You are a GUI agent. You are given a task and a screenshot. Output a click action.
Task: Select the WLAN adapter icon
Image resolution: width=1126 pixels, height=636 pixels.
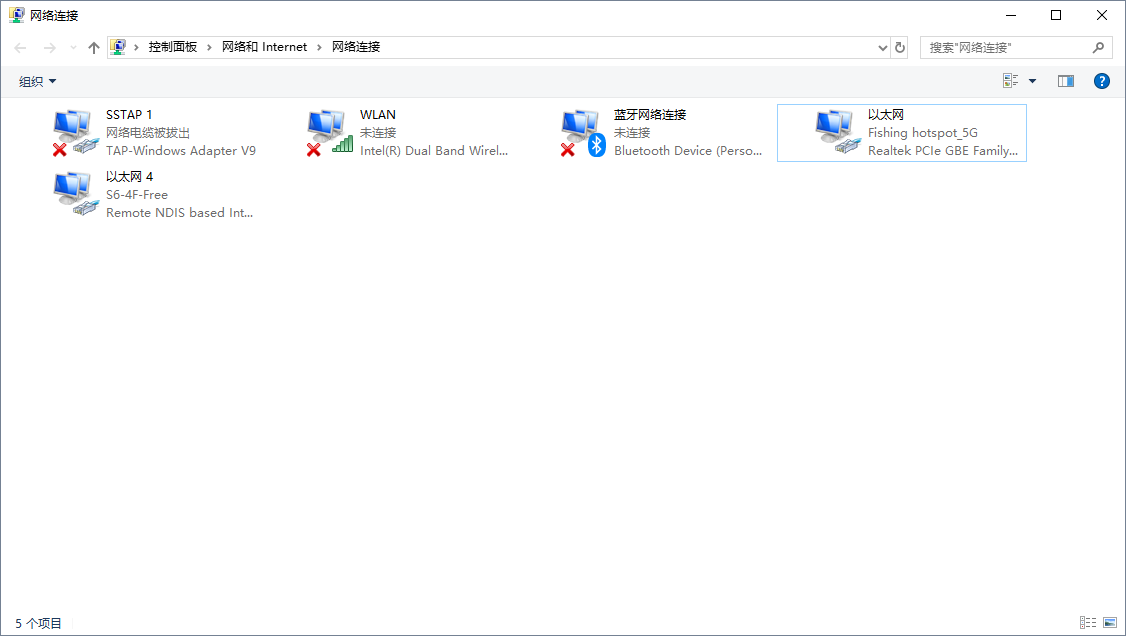[x=330, y=133]
